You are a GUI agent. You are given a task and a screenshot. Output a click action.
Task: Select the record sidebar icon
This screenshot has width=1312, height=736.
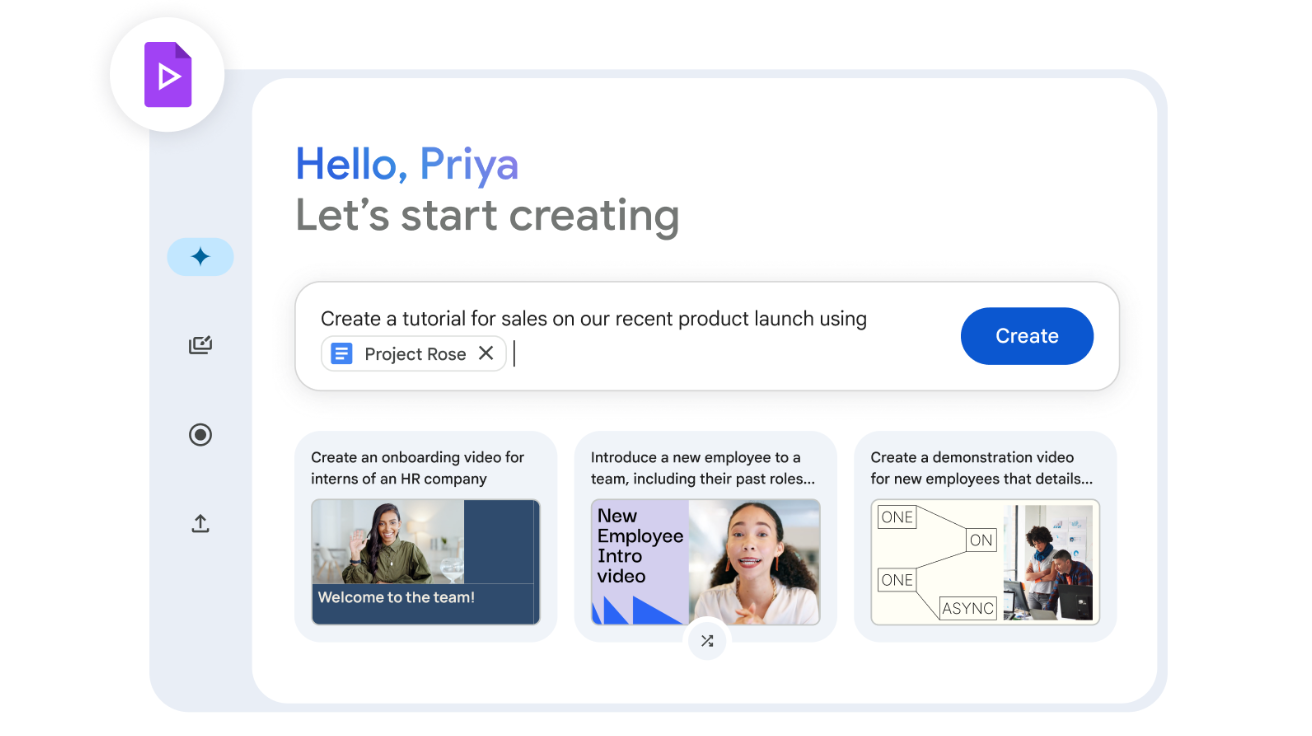coord(200,434)
